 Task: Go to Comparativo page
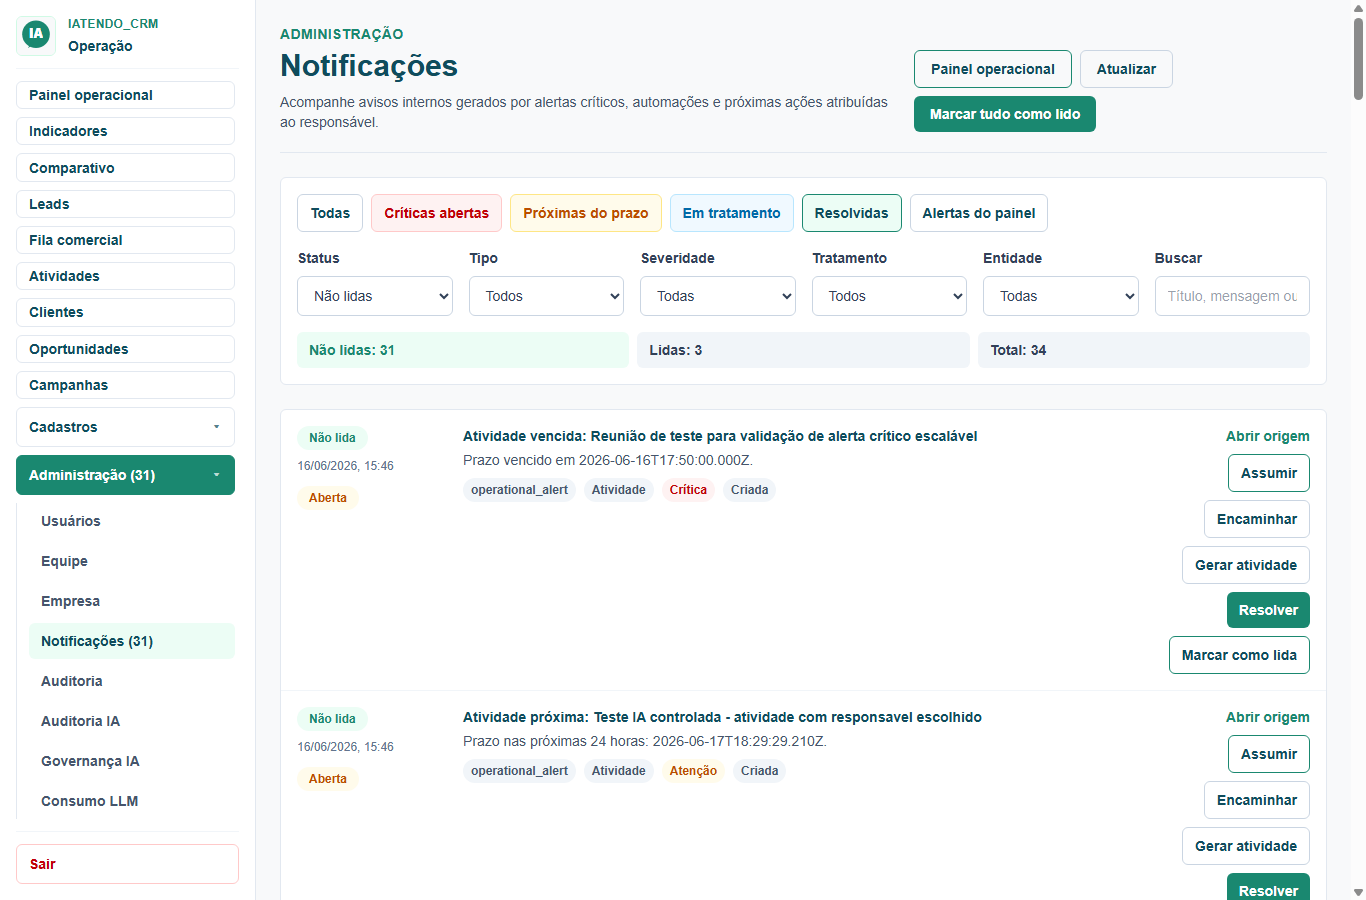125,168
